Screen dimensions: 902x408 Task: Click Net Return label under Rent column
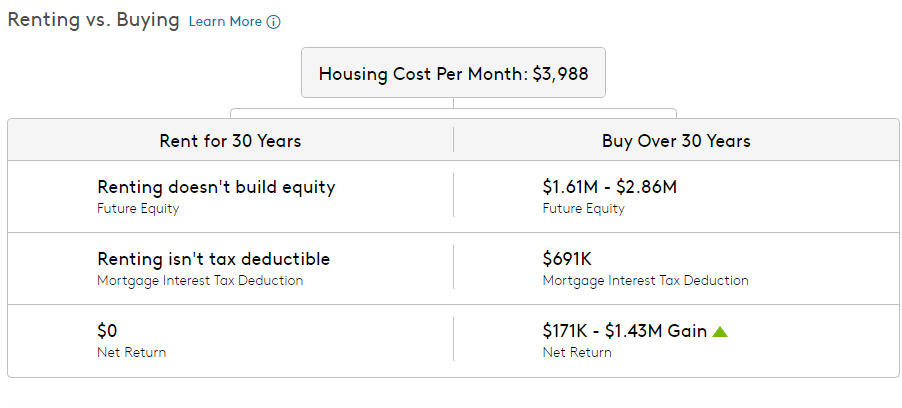(131, 352)
